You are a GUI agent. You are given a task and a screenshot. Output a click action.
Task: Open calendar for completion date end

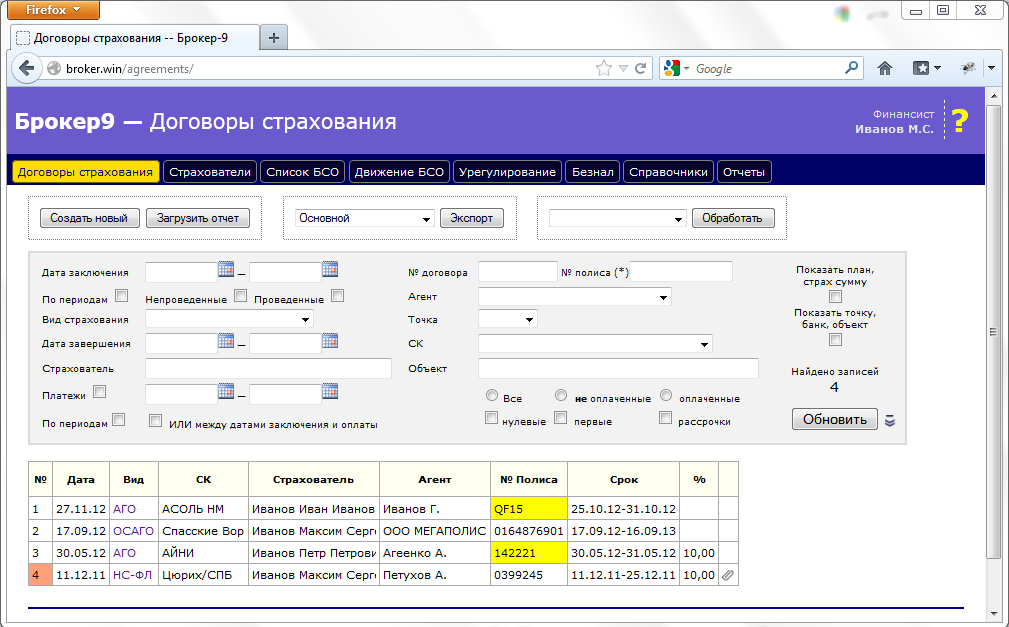(x=330, y=341)
